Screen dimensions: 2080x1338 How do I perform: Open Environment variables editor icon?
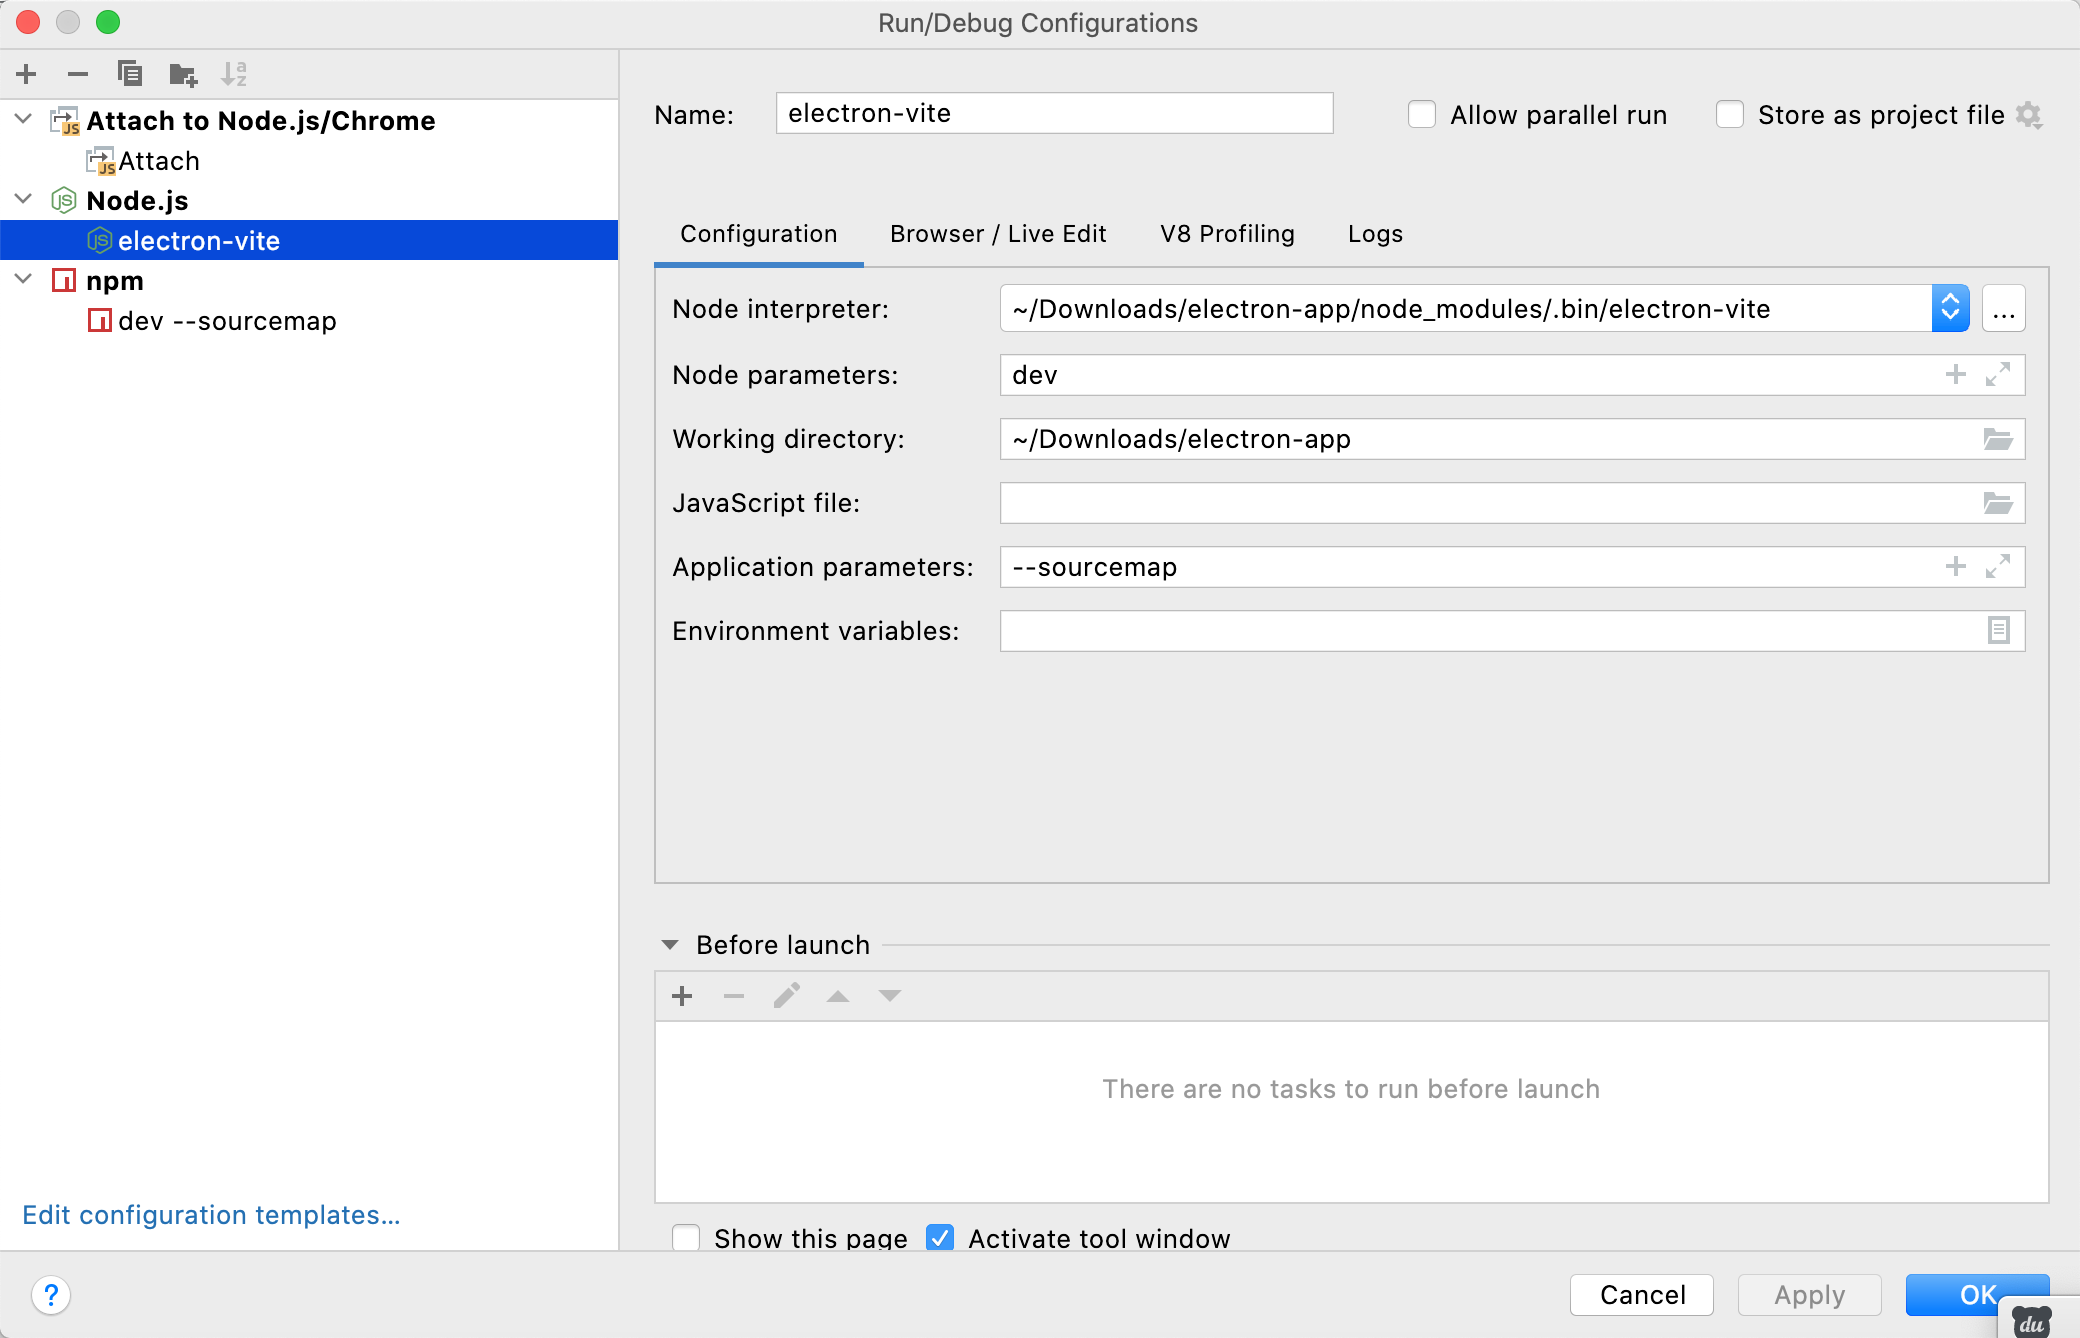click(x=1998, y=631)
